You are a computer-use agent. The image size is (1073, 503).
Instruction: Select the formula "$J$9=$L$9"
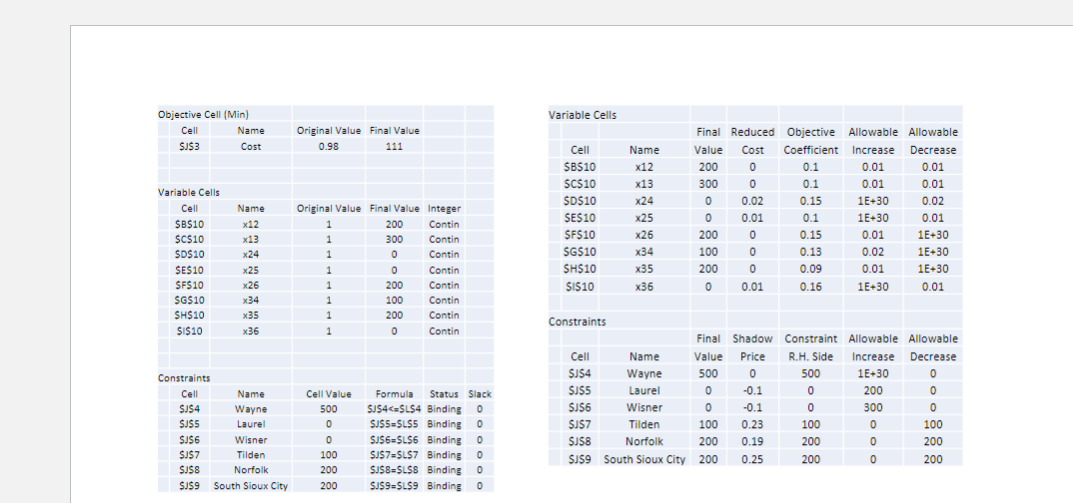tap(395, 486)
